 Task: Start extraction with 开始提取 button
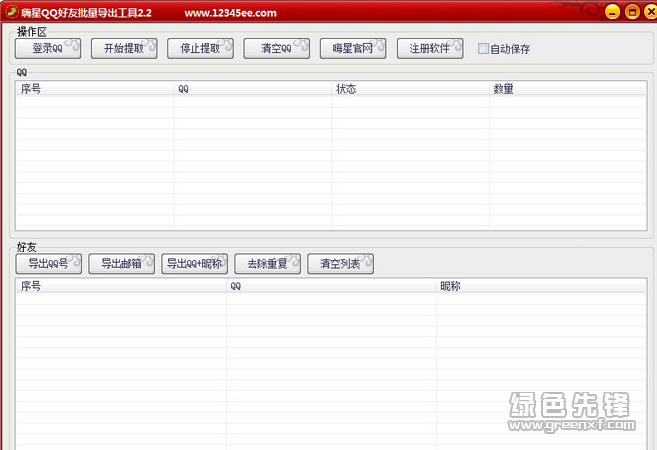tap(124, 49)
